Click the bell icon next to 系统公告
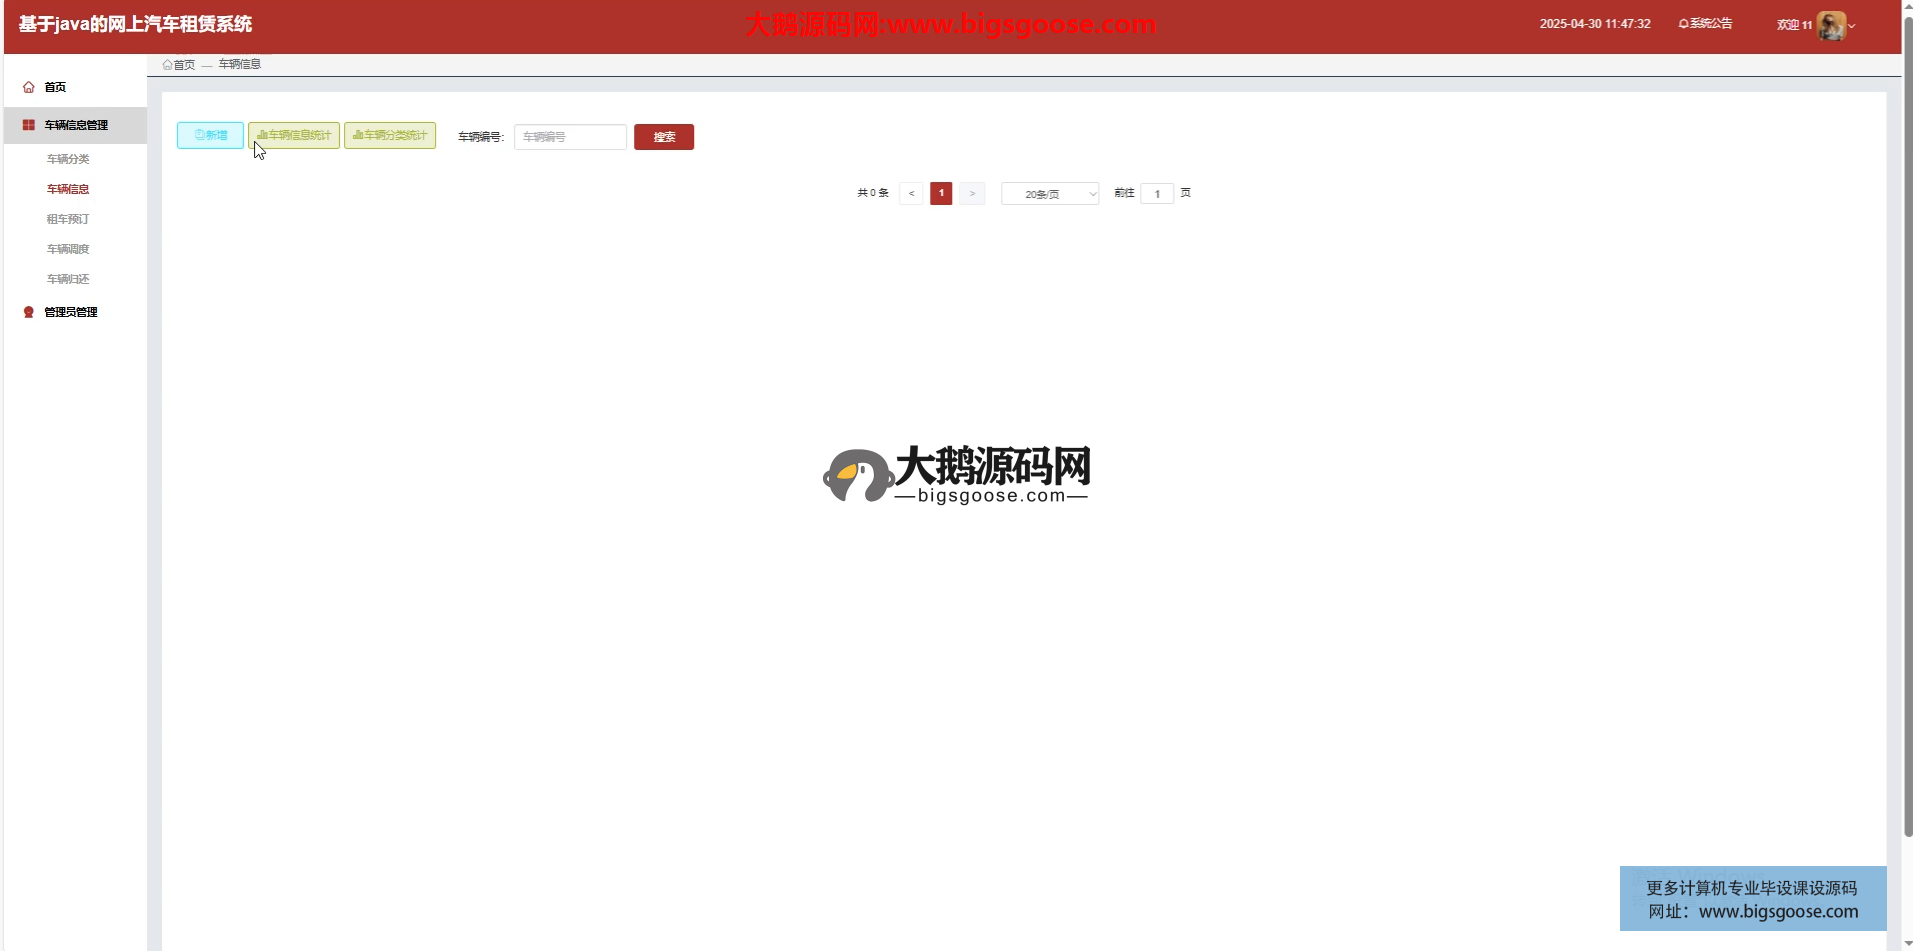1913x951 pixels. (x=1683, y=24)
